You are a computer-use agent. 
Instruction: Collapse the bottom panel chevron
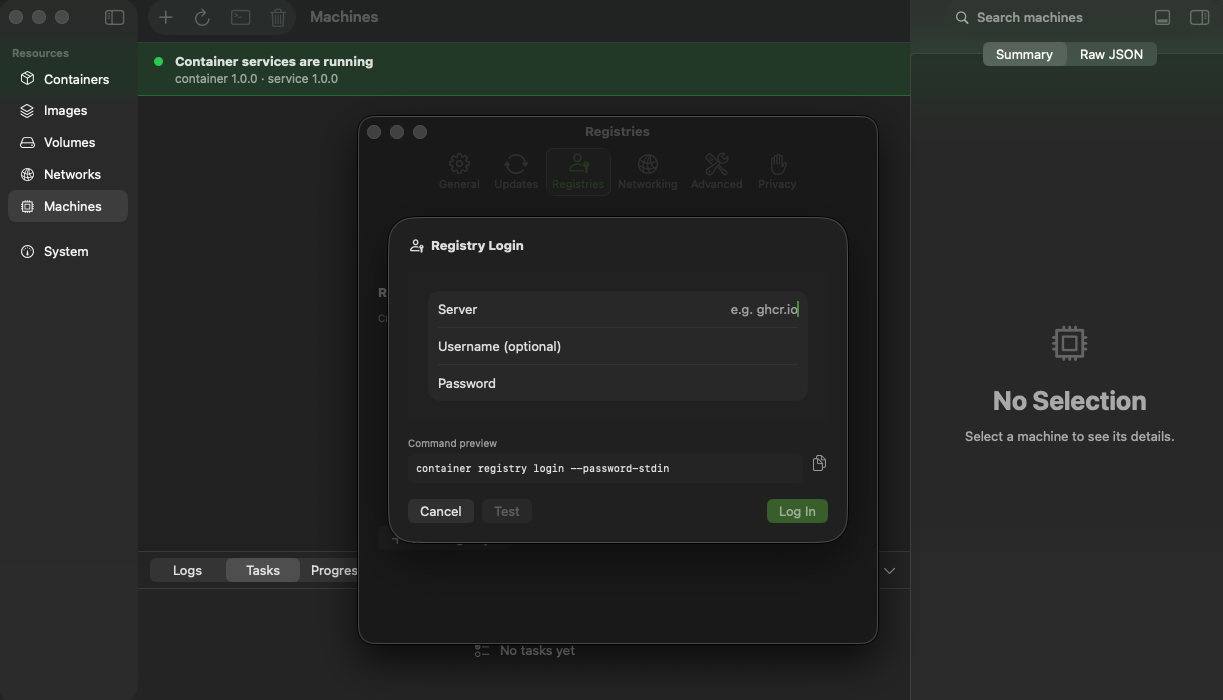point(889,571)
